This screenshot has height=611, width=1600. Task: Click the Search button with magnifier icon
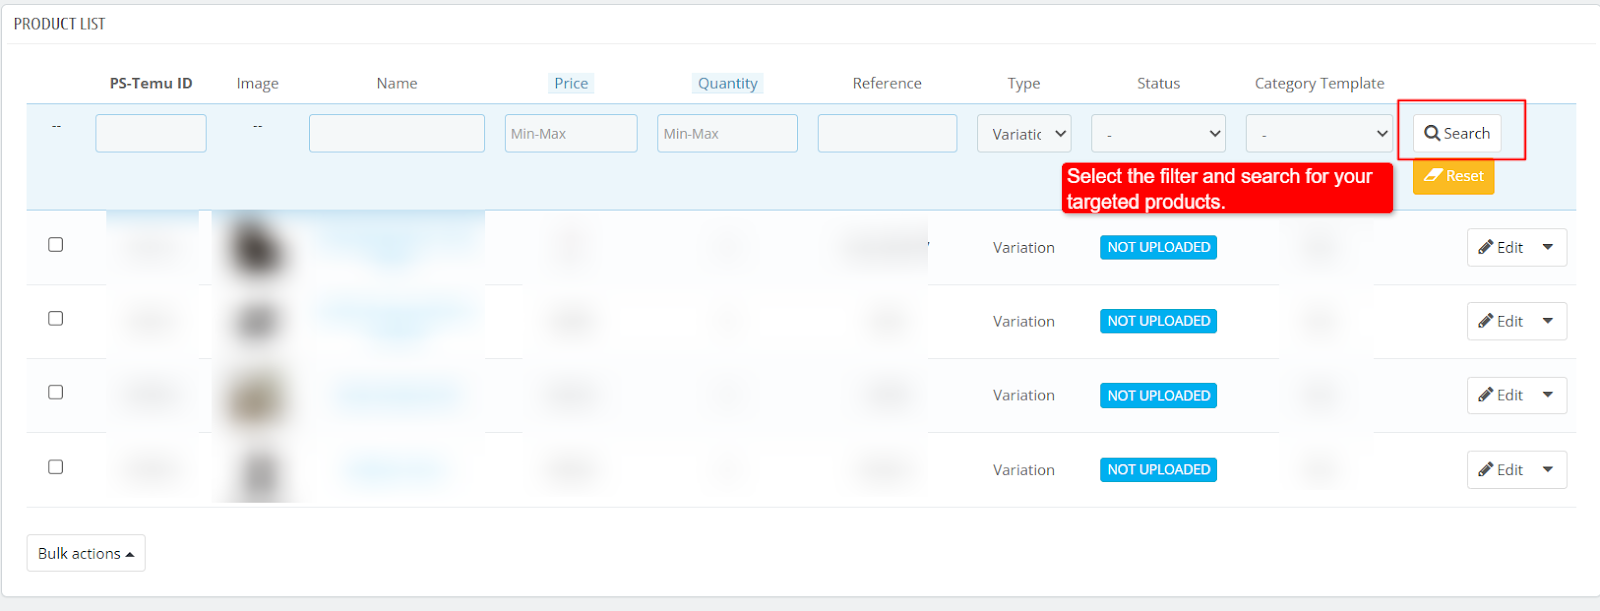(x=1456, y=133)
